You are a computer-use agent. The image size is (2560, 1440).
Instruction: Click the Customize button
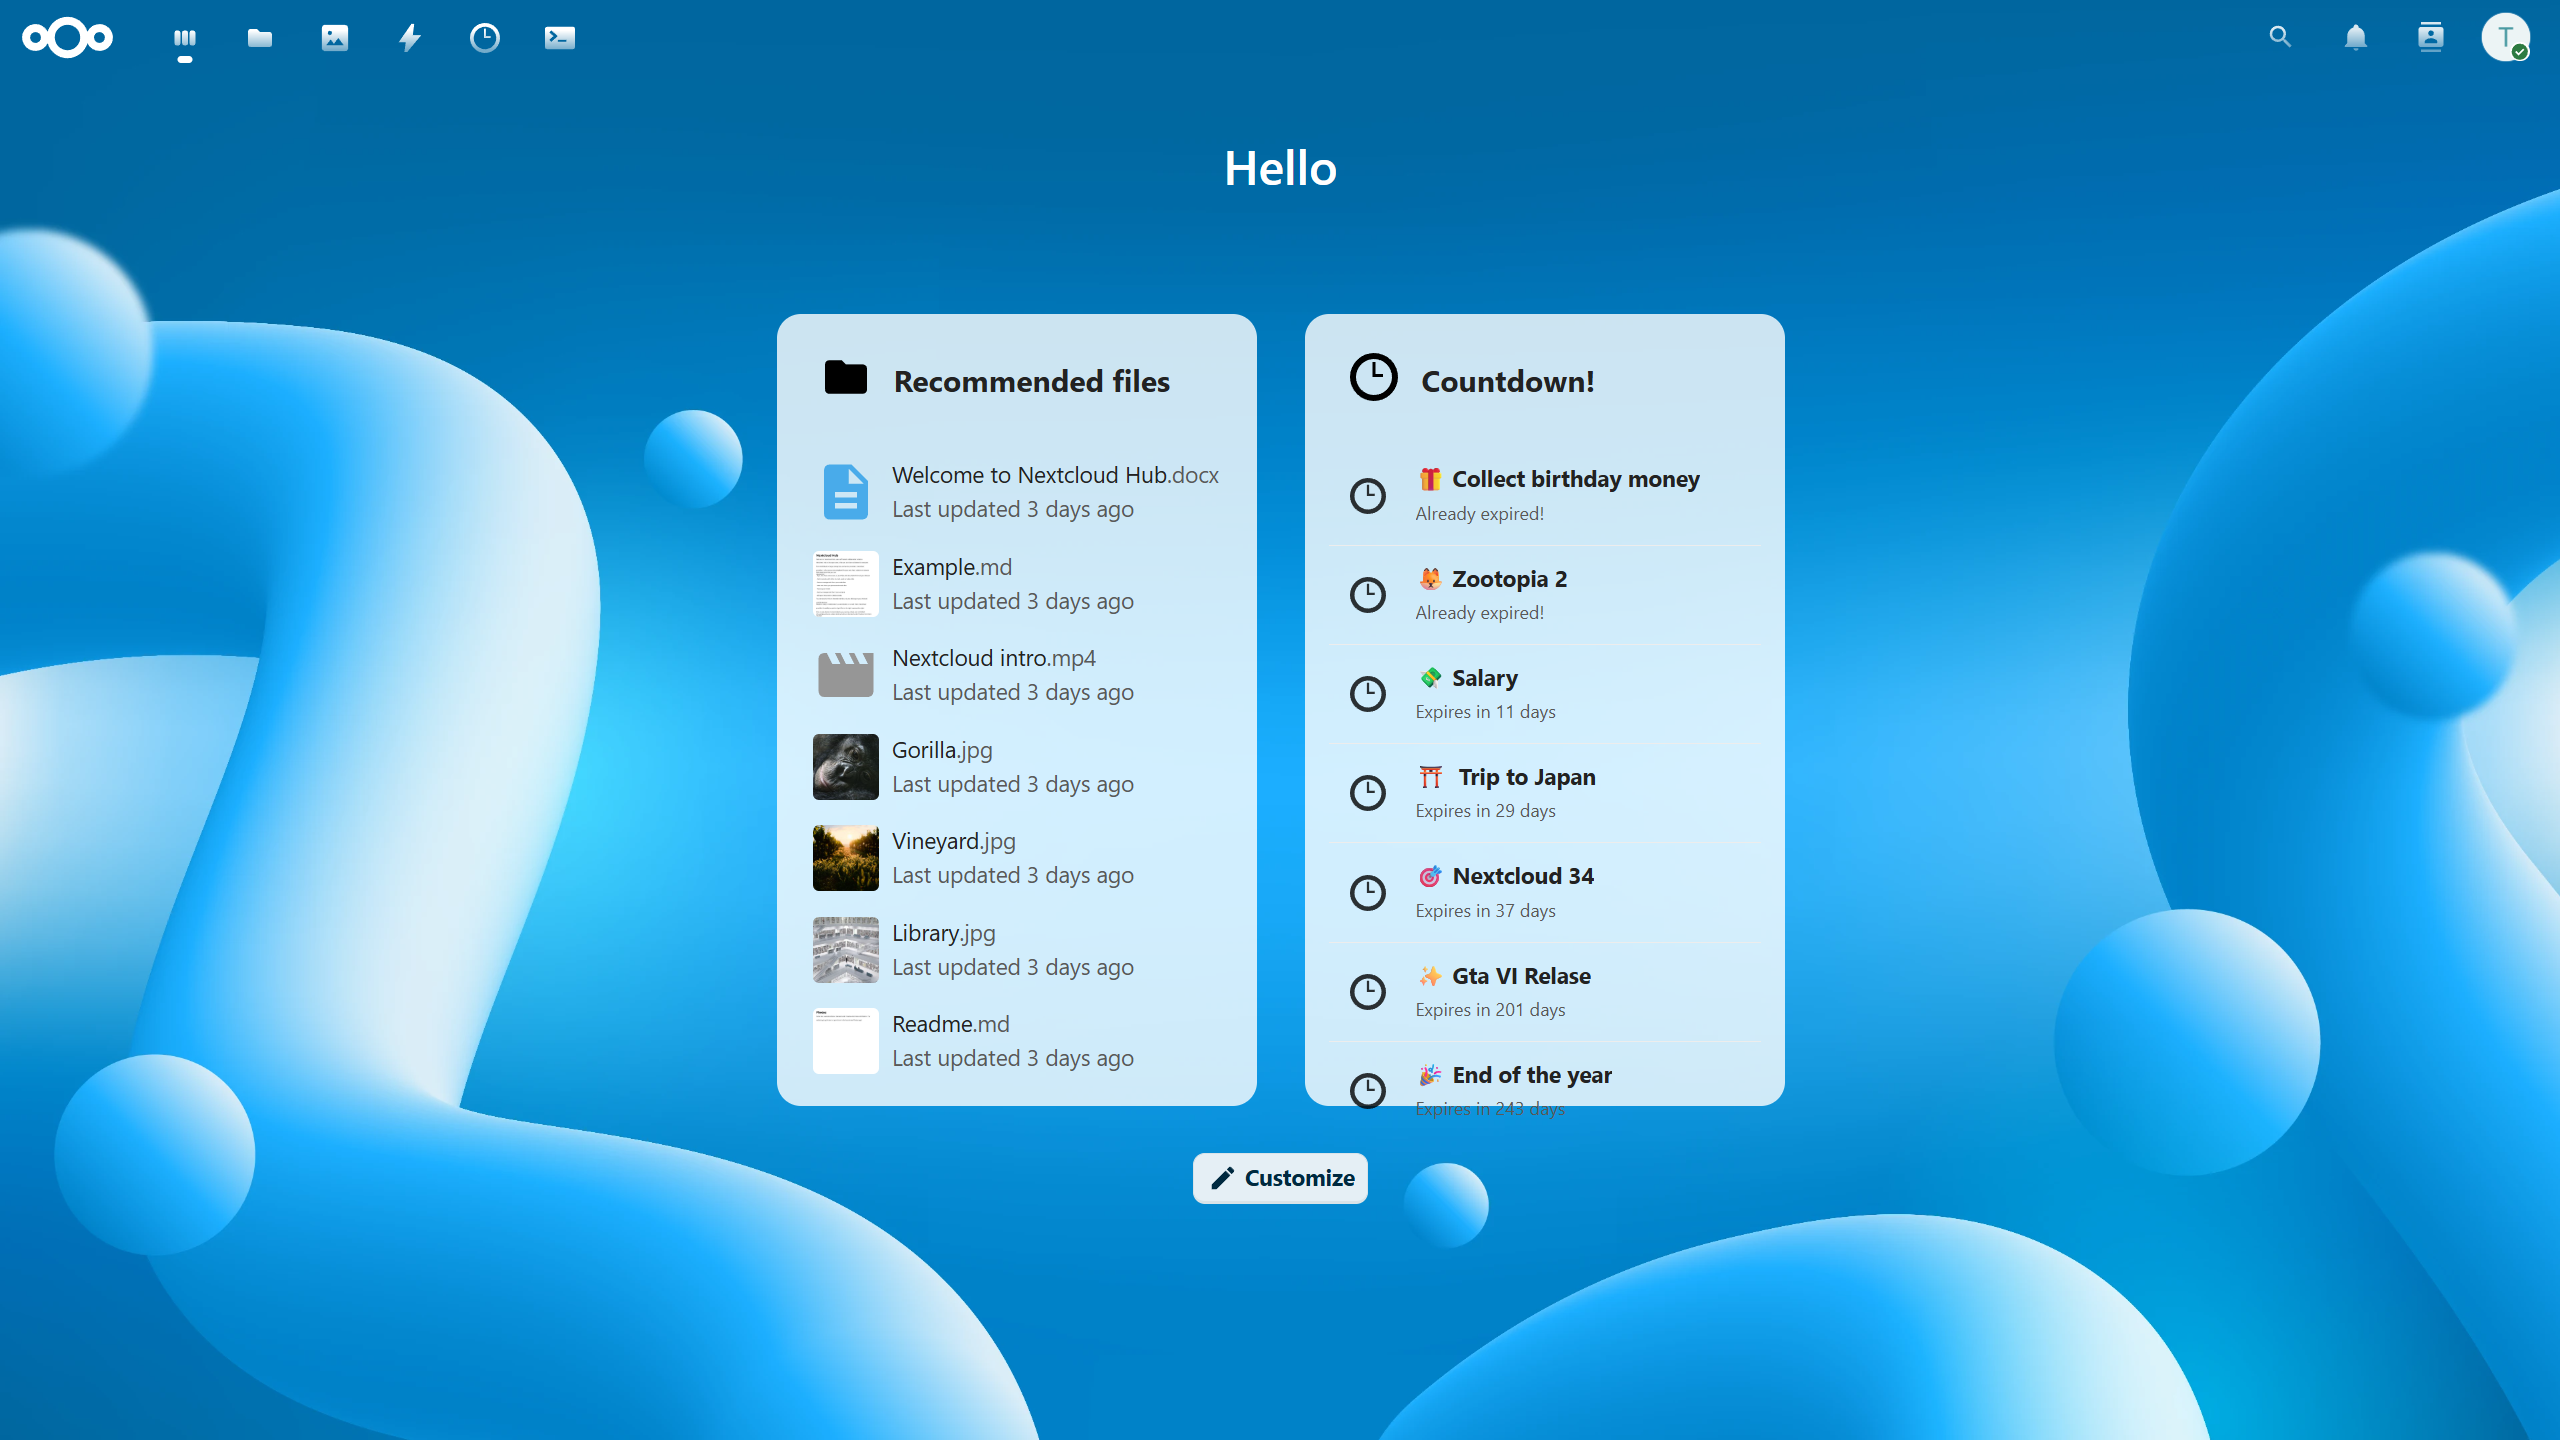[x=1280, y=1178]
